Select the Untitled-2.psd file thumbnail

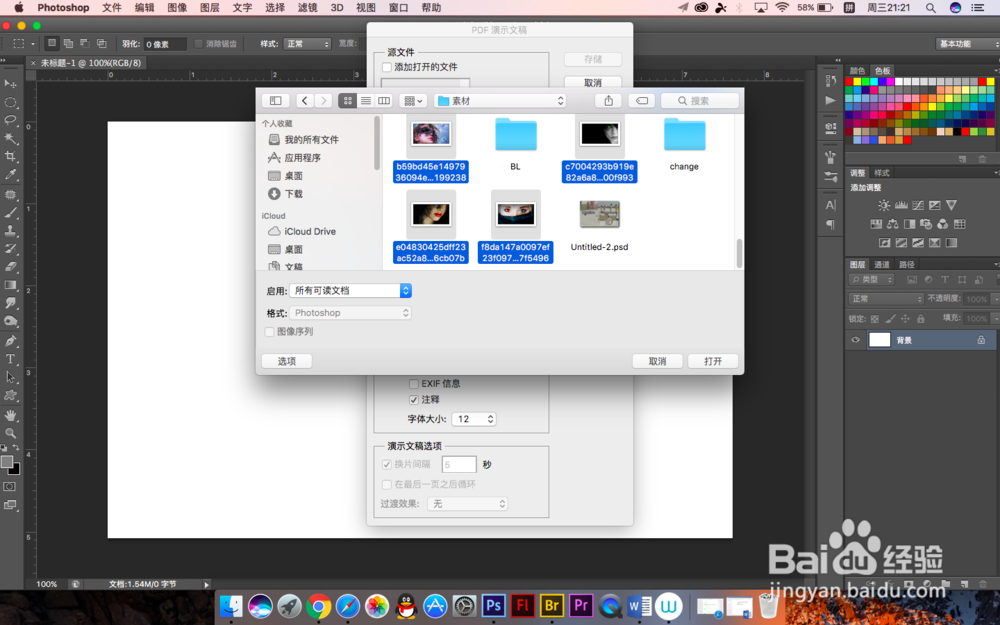point(599,213)
